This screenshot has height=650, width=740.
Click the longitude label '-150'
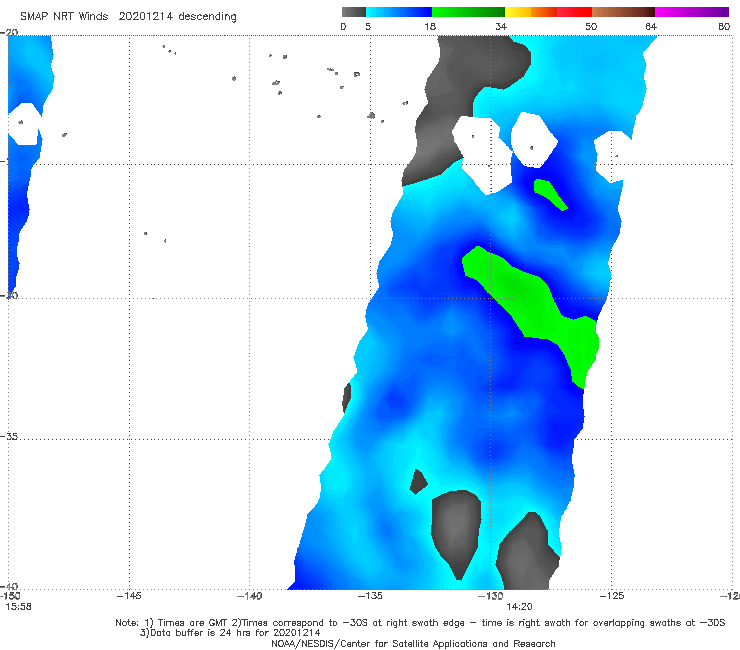(10, 596)
